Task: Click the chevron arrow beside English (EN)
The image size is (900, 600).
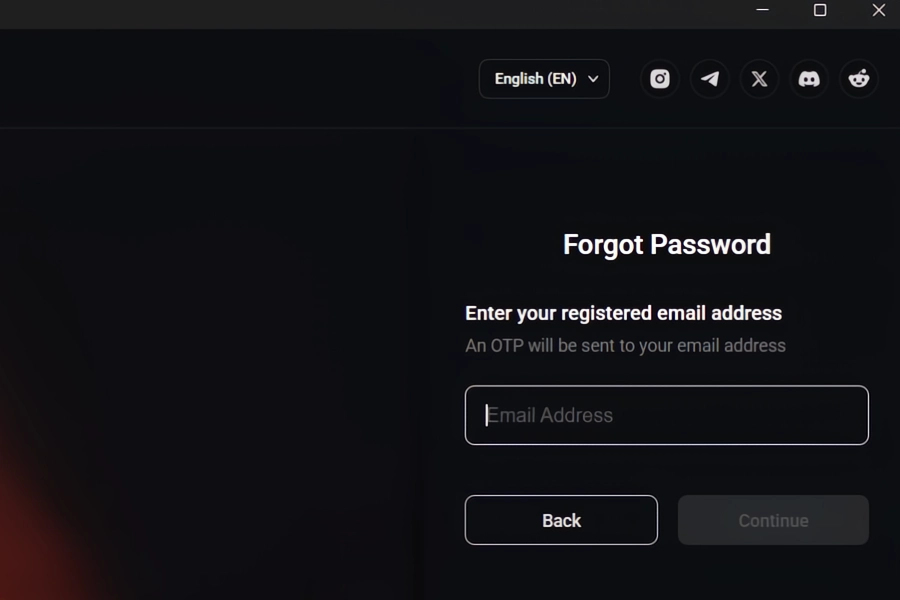Action: click(x=593, y=79)
